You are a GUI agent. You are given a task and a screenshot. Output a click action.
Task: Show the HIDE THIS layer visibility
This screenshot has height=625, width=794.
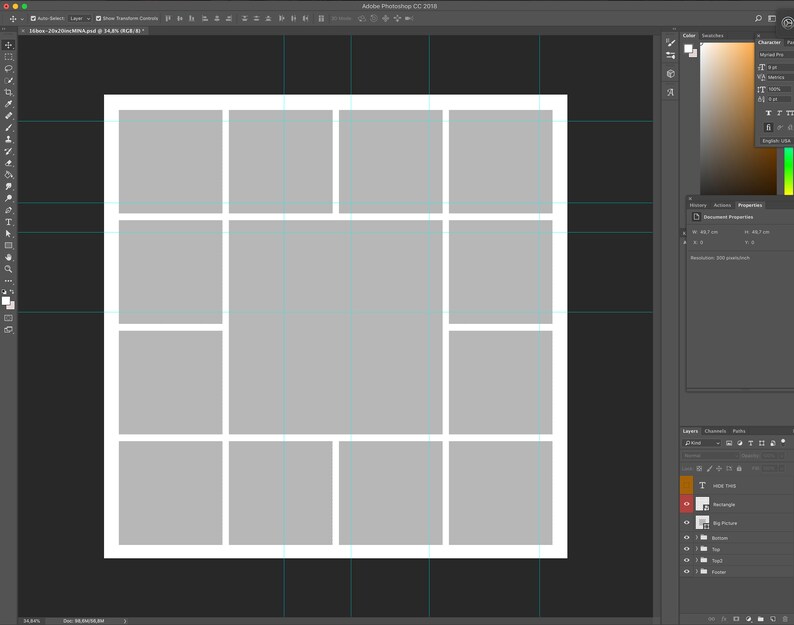click(x=687, y=485)
